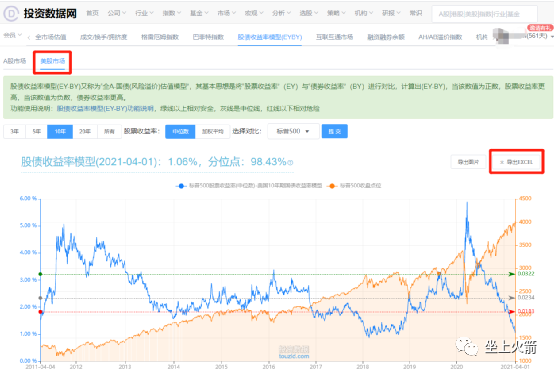Toggle the blue S&P 500 yield-spread legend marker
The height and width of the screenshot is (372, 554).
pos(181,186)
